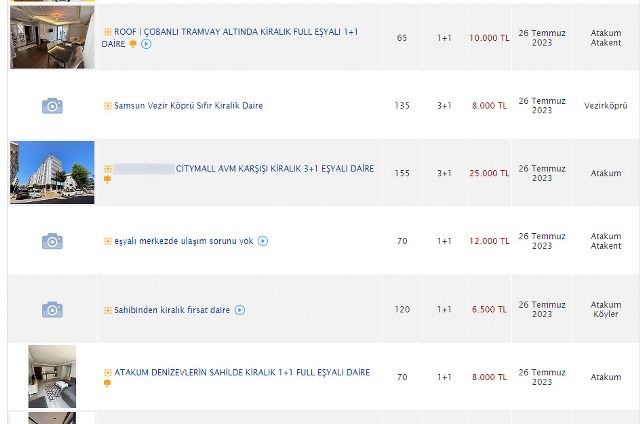The width and height of the screenshot is (640, 424).
Task: Click the 25.000 TL price cell
Action: click(x=489, y=173)
